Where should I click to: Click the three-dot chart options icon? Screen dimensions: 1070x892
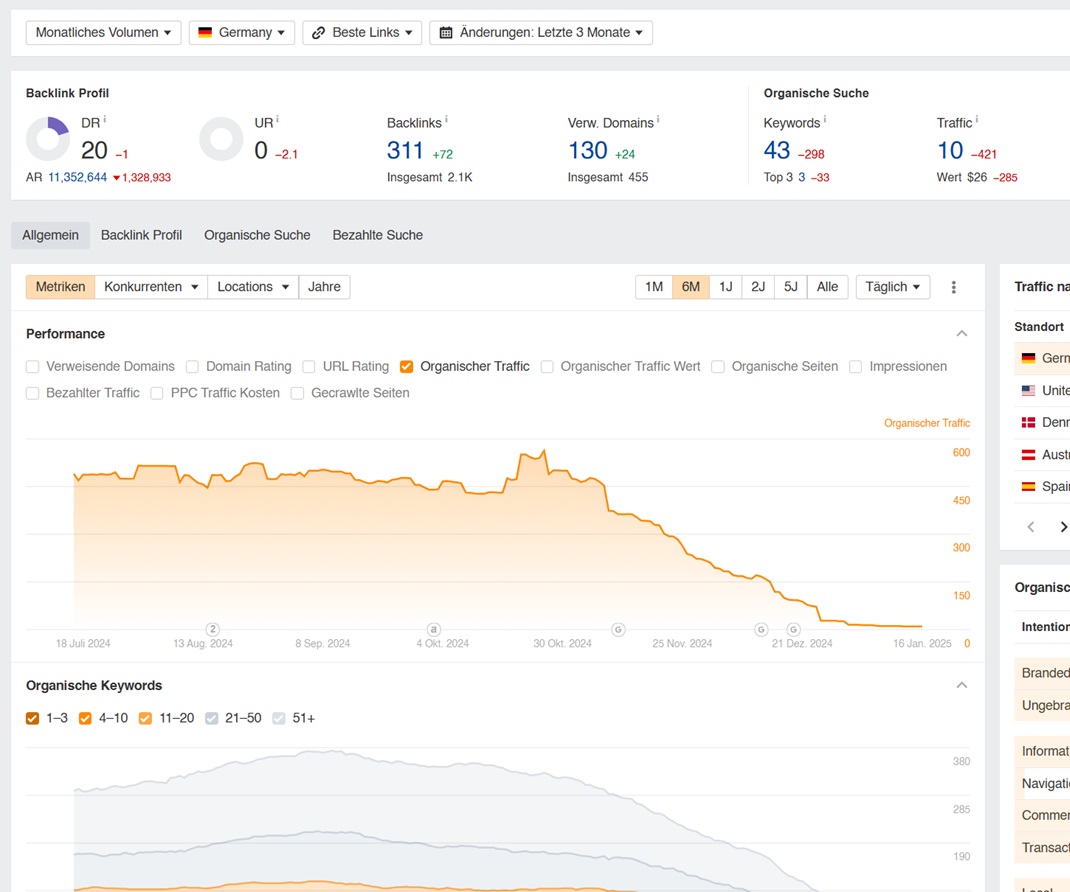coord(953,287)
